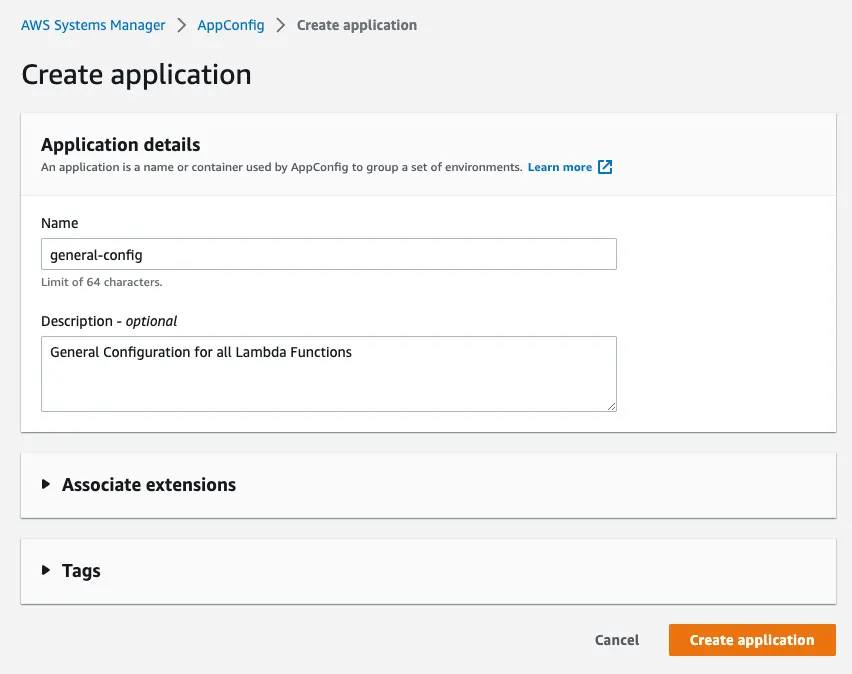852x674 pixels.
Task: Click the Associate extensions disclosure triangle
Action: point(46,485)
